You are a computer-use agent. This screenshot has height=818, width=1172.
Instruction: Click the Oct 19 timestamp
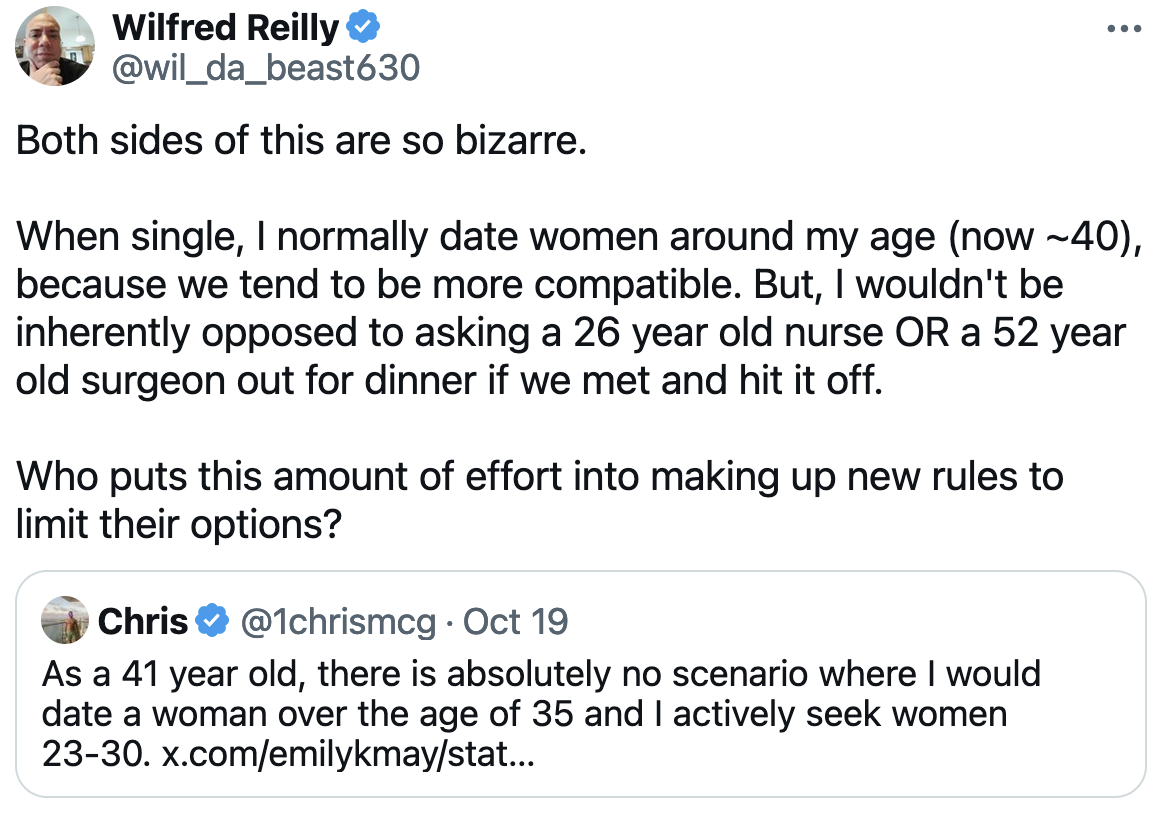point(516,622)
